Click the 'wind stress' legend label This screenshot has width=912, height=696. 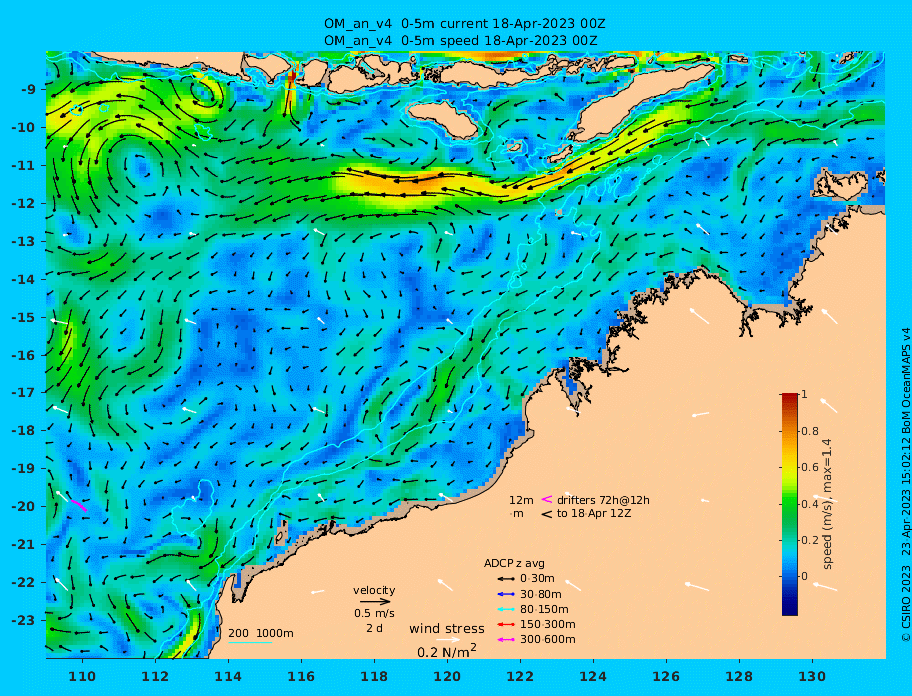pyautogui.click(x=447, y=629)
